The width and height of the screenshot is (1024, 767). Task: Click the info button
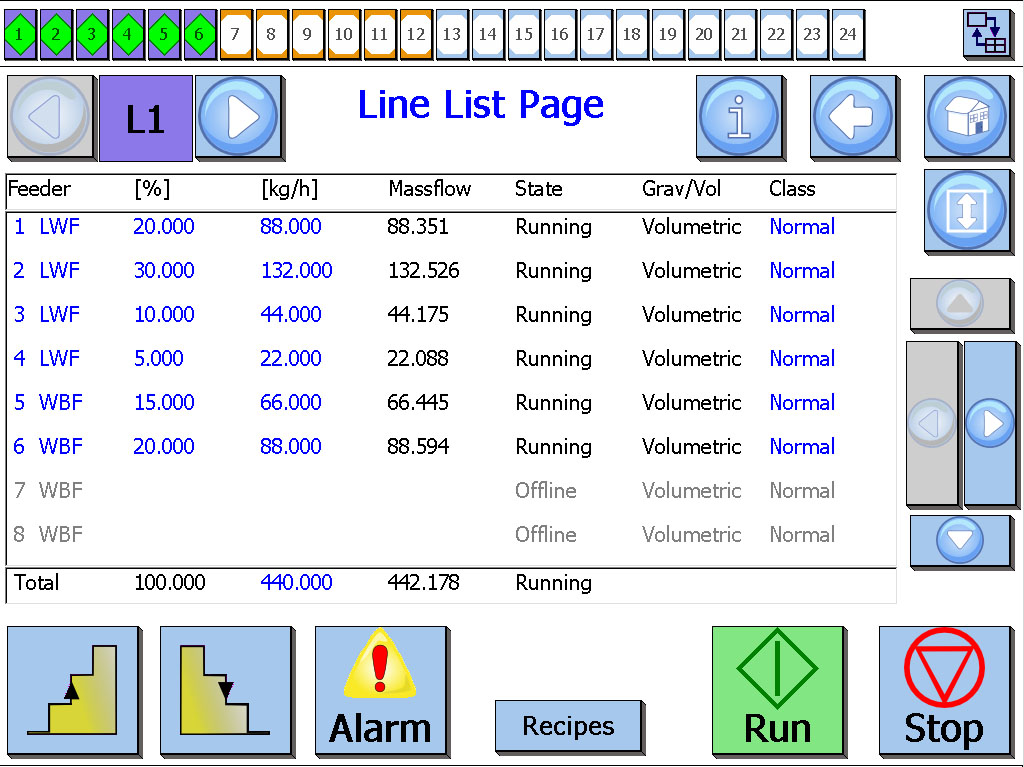point(740,117)
